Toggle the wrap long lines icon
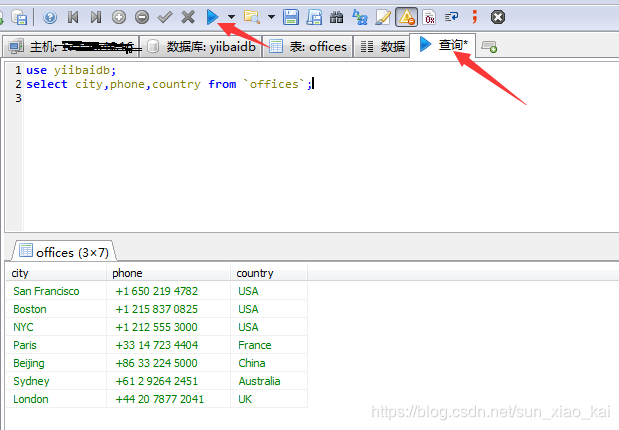619x430 pixels. pyautogui.click(x=451, y=17)
